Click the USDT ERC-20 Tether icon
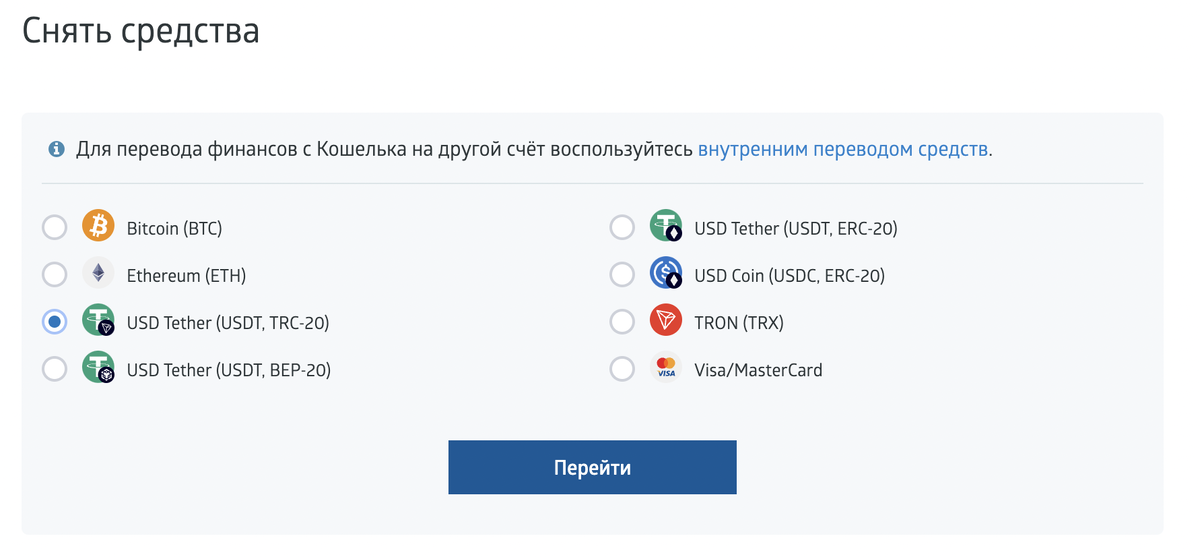Screen dimensions: 1200x557 tap(665, 227)
